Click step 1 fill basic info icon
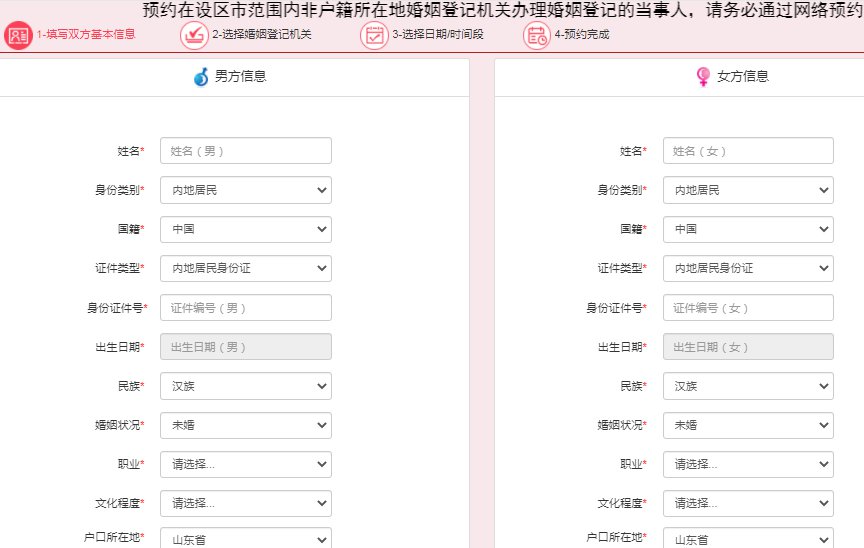Image resolution: width=864 pixels, height=548 pixels. [x=18, y=35]
